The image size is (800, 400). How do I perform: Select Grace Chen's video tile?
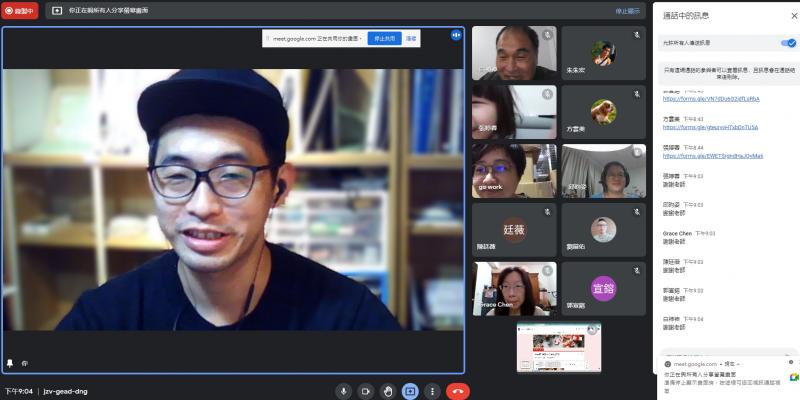(x=514, y=288)
